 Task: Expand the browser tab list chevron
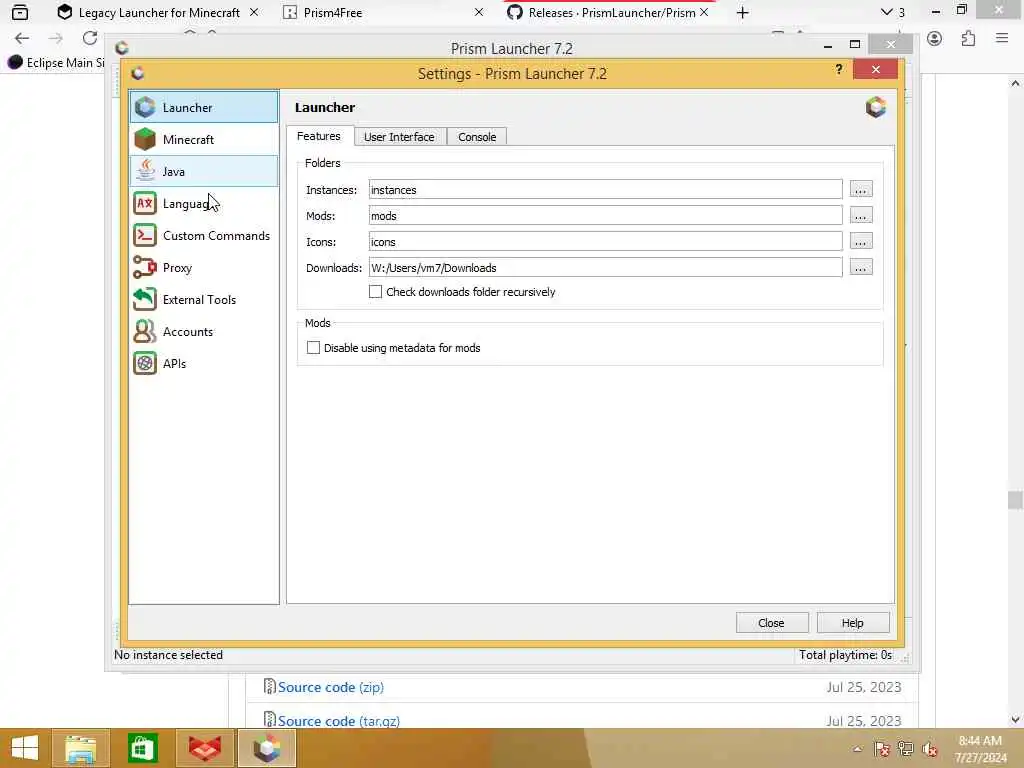(886, 12)
